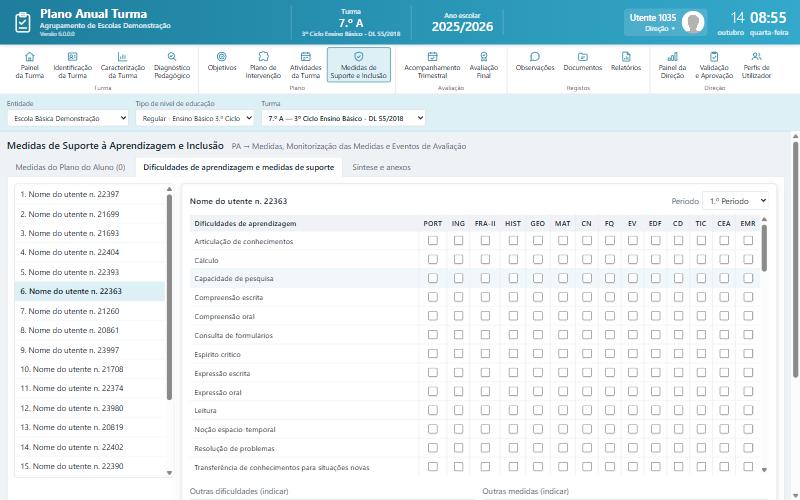Select student 1. Nome do utente n. 22397

coord(89,194)
